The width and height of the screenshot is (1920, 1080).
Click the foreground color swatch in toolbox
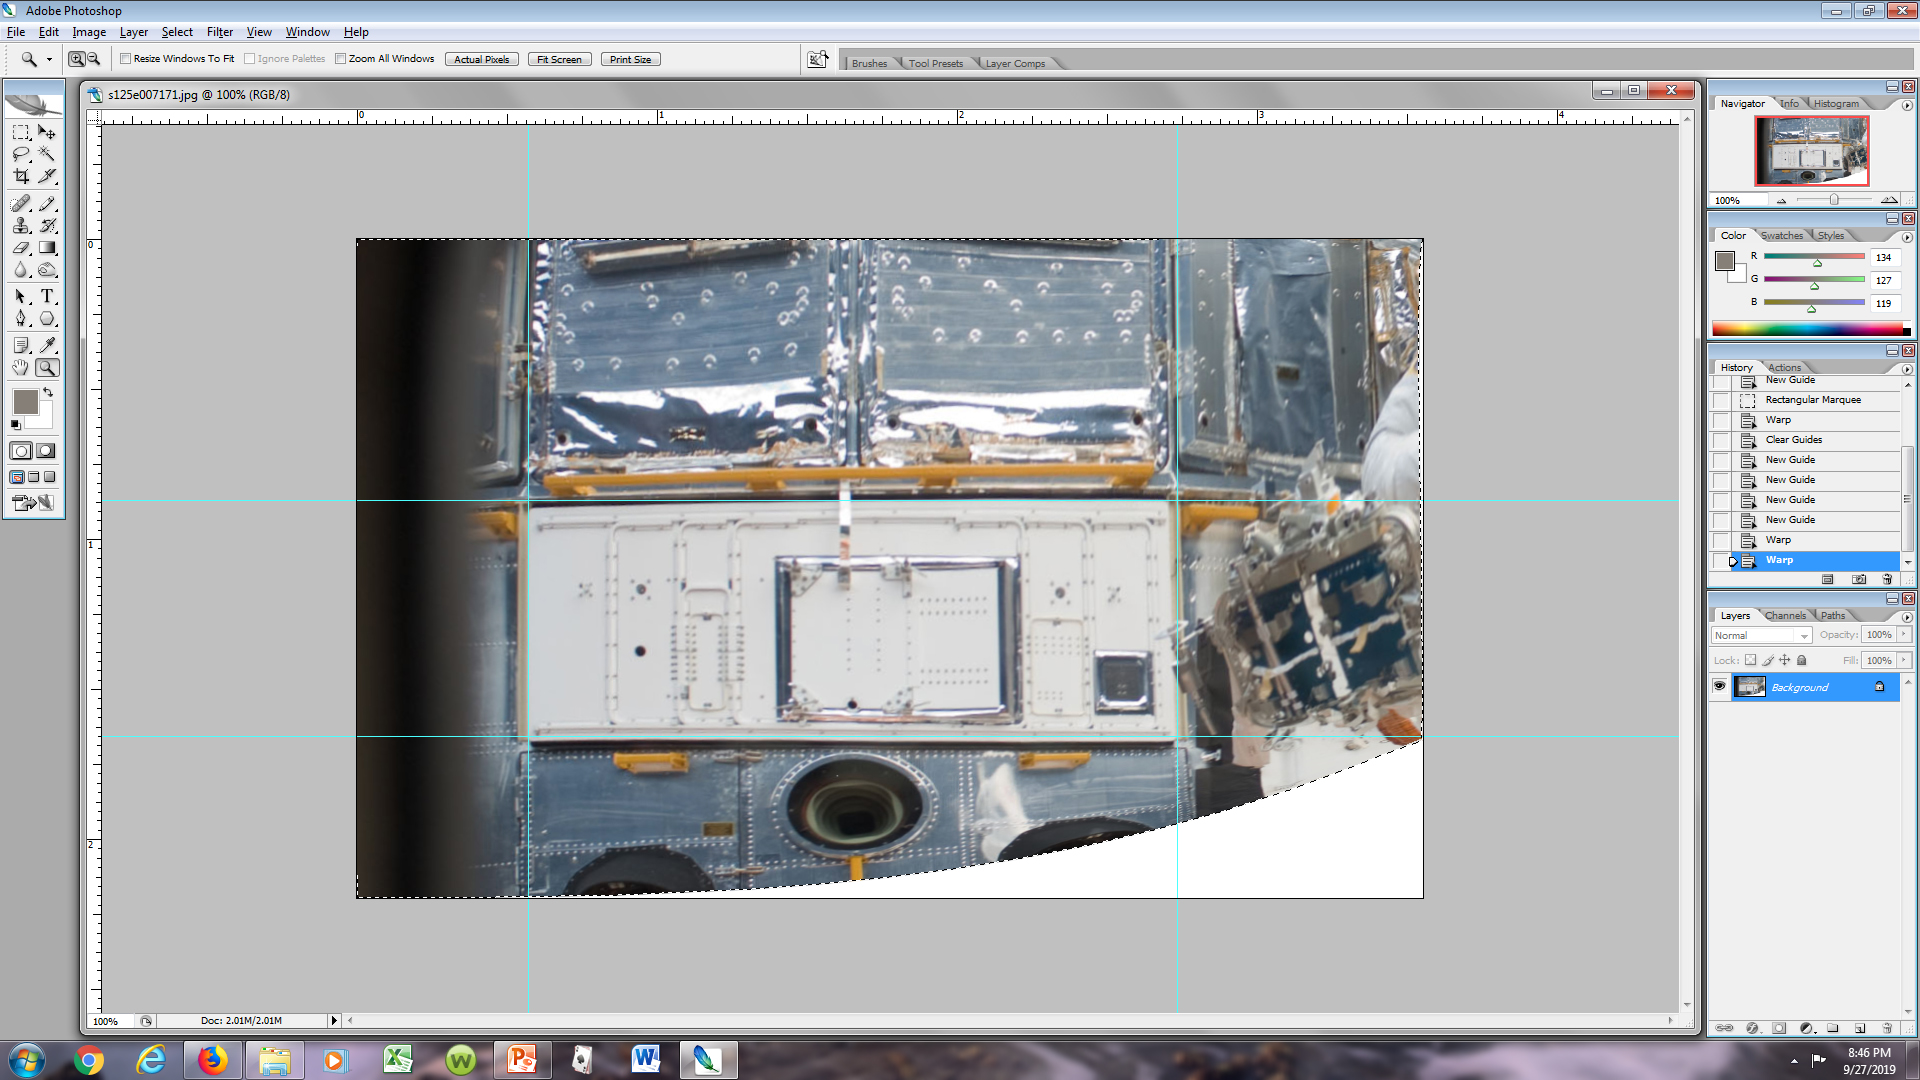coord(25,402)
